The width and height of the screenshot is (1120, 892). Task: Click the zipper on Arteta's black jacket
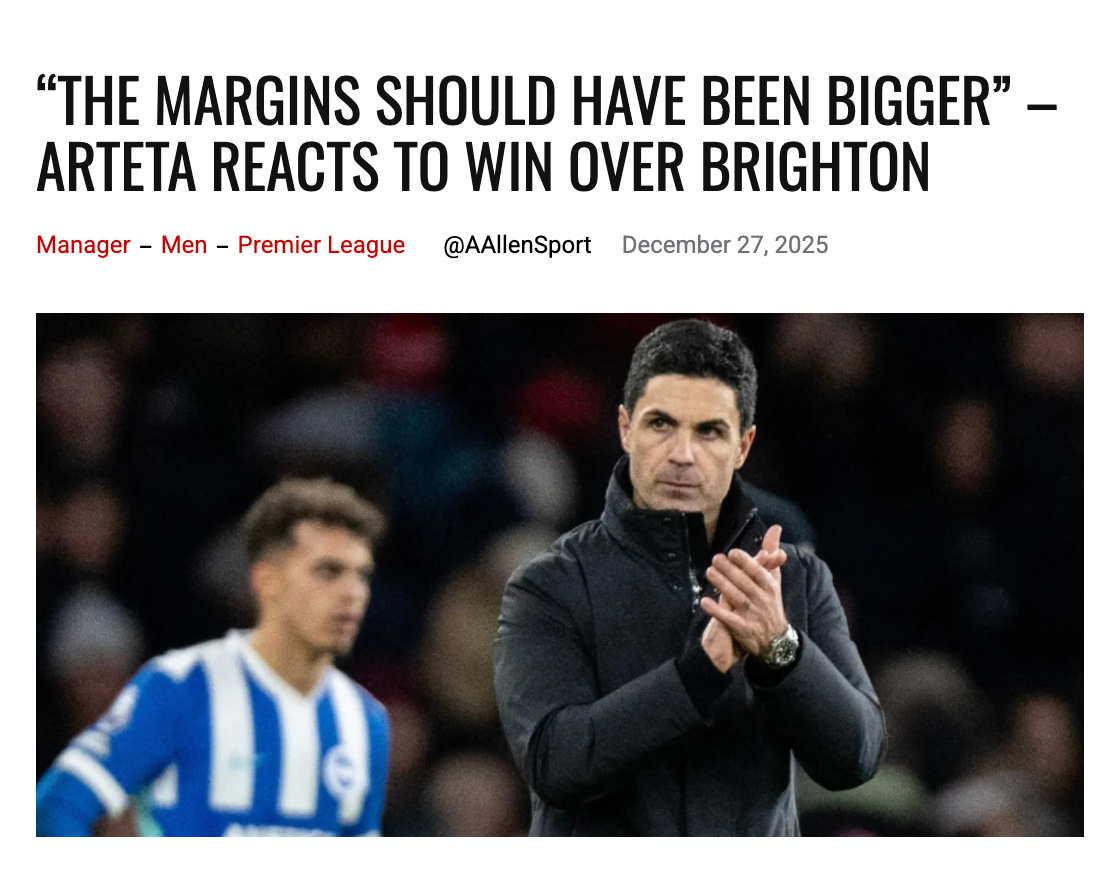694,564
